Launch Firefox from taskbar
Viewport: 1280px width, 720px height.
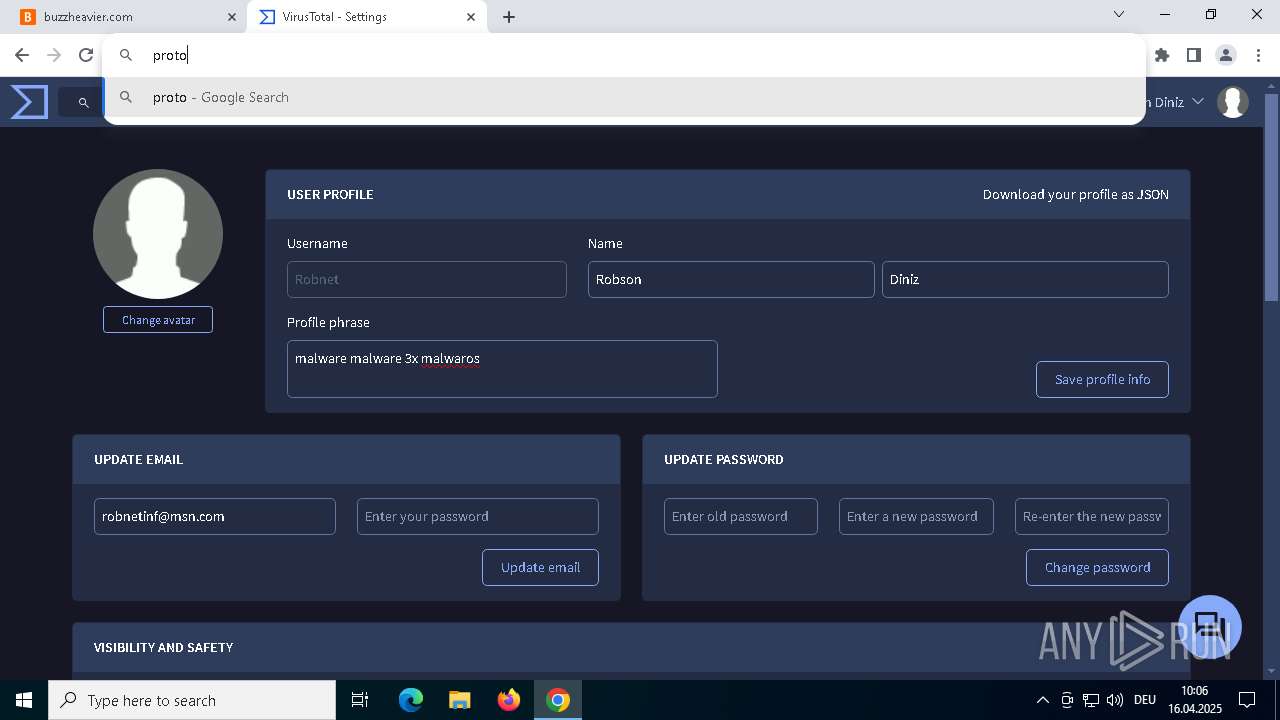tap(509, 700)
